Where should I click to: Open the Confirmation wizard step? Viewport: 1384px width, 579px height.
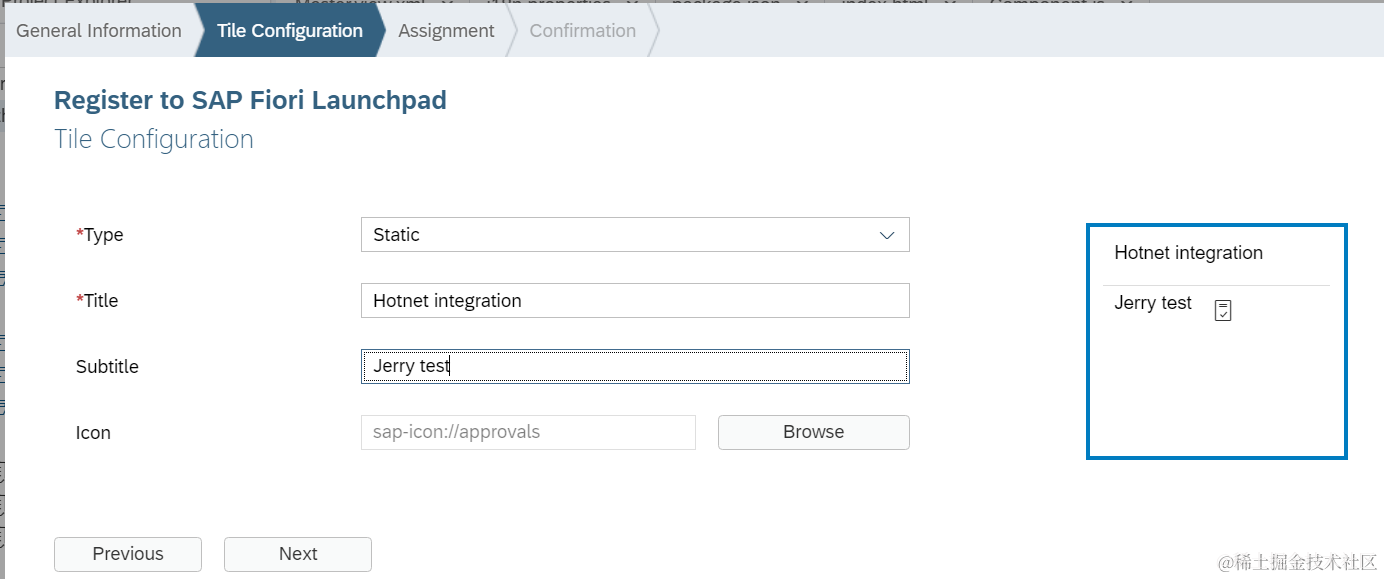(x=582, y=31)
